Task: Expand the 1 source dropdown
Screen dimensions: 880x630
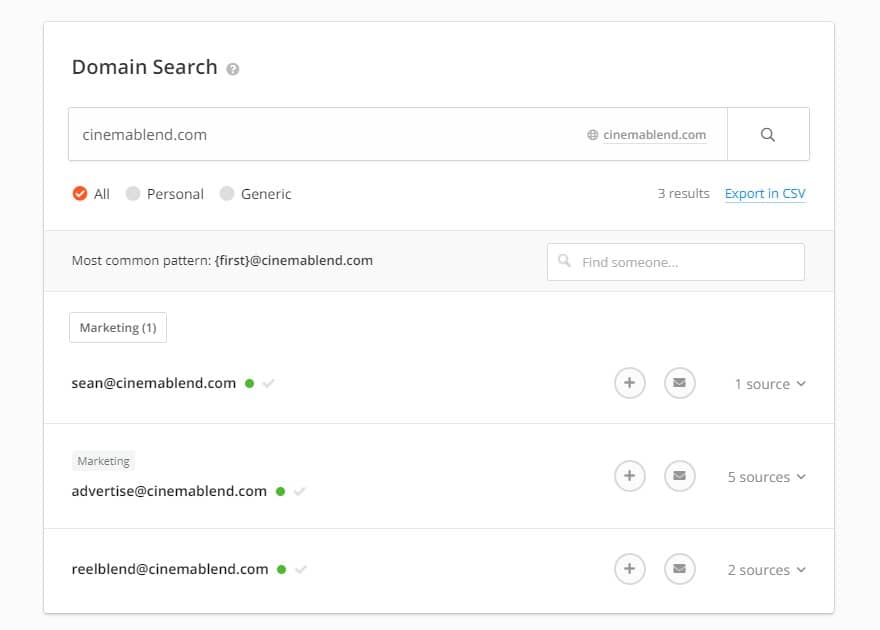Action: click(770, 384)
